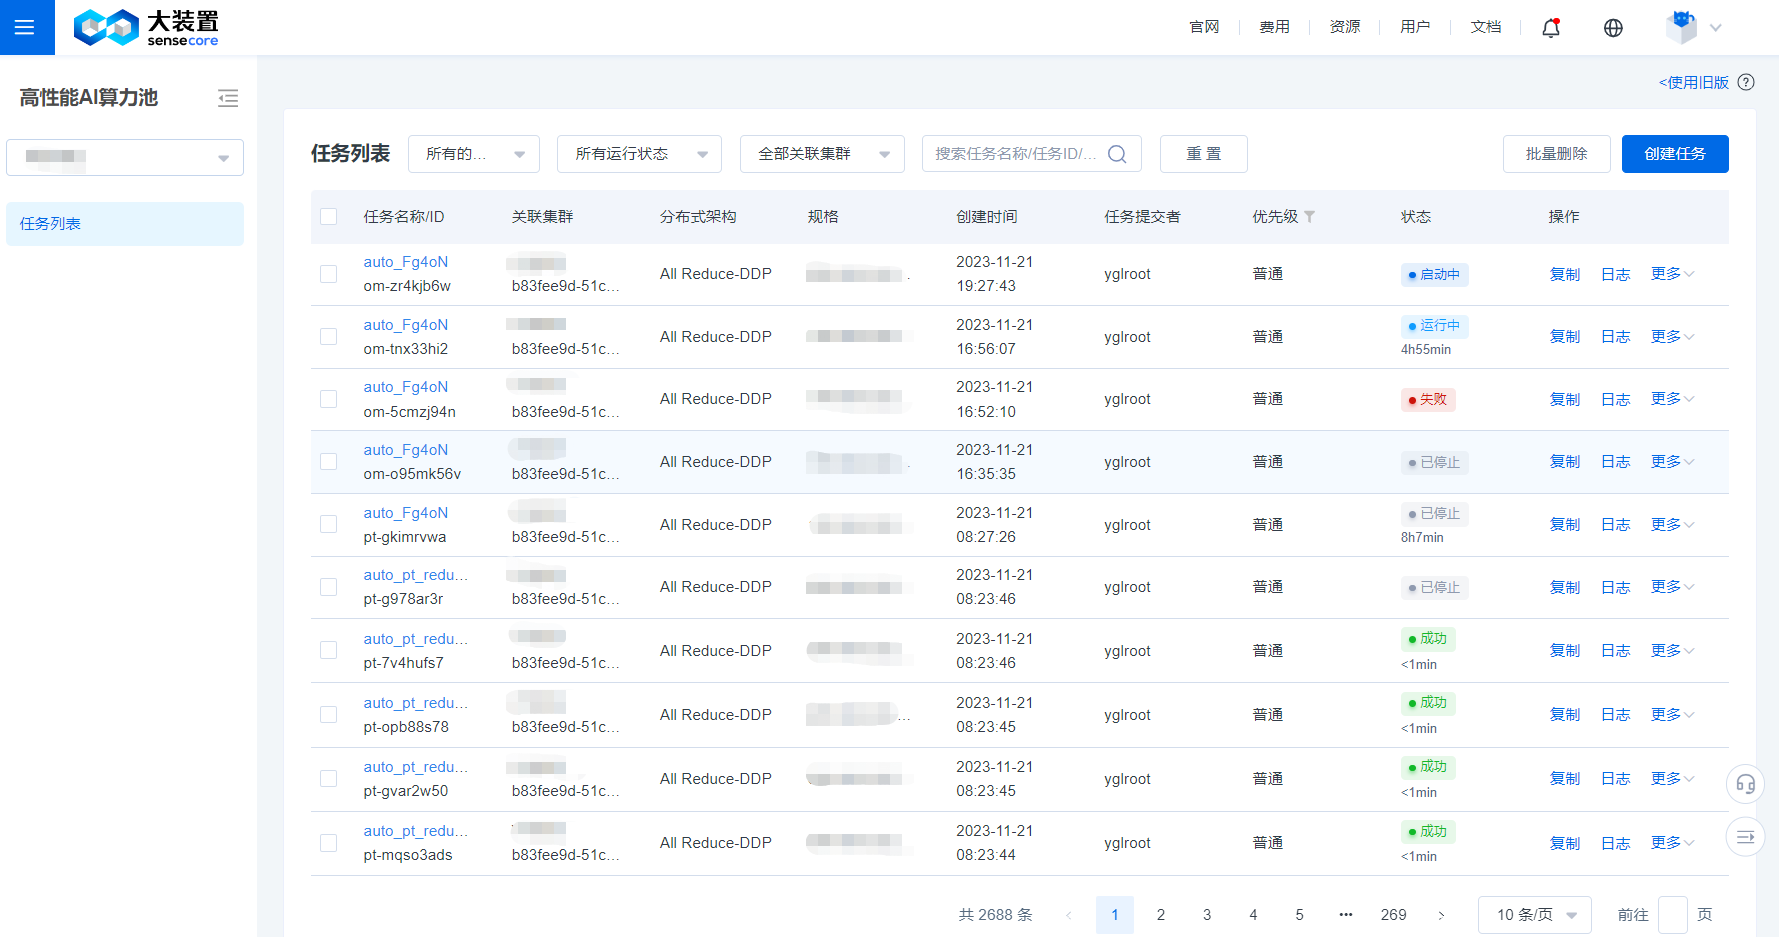Expand the 所有运行状态 status dropdown
This screenshot has height=937, width=1779.
[x=639, y=154]
